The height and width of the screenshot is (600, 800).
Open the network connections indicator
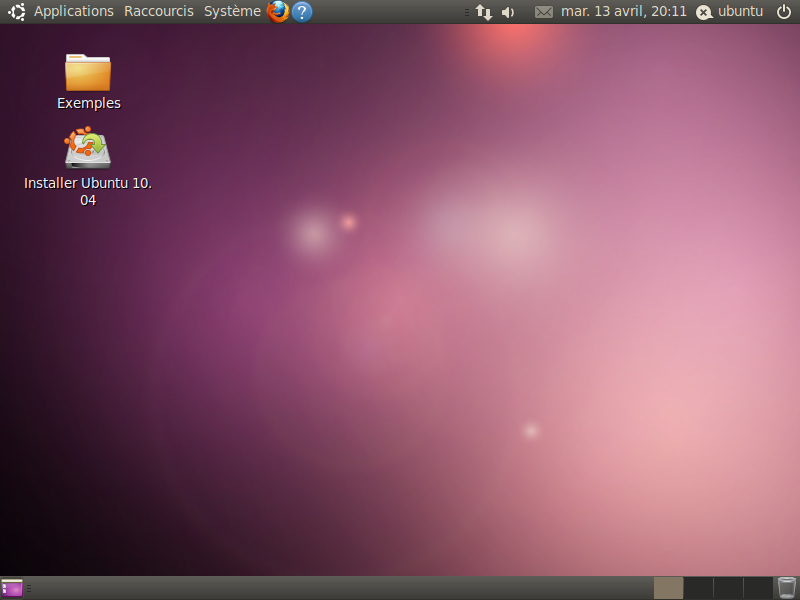(483, 12)
